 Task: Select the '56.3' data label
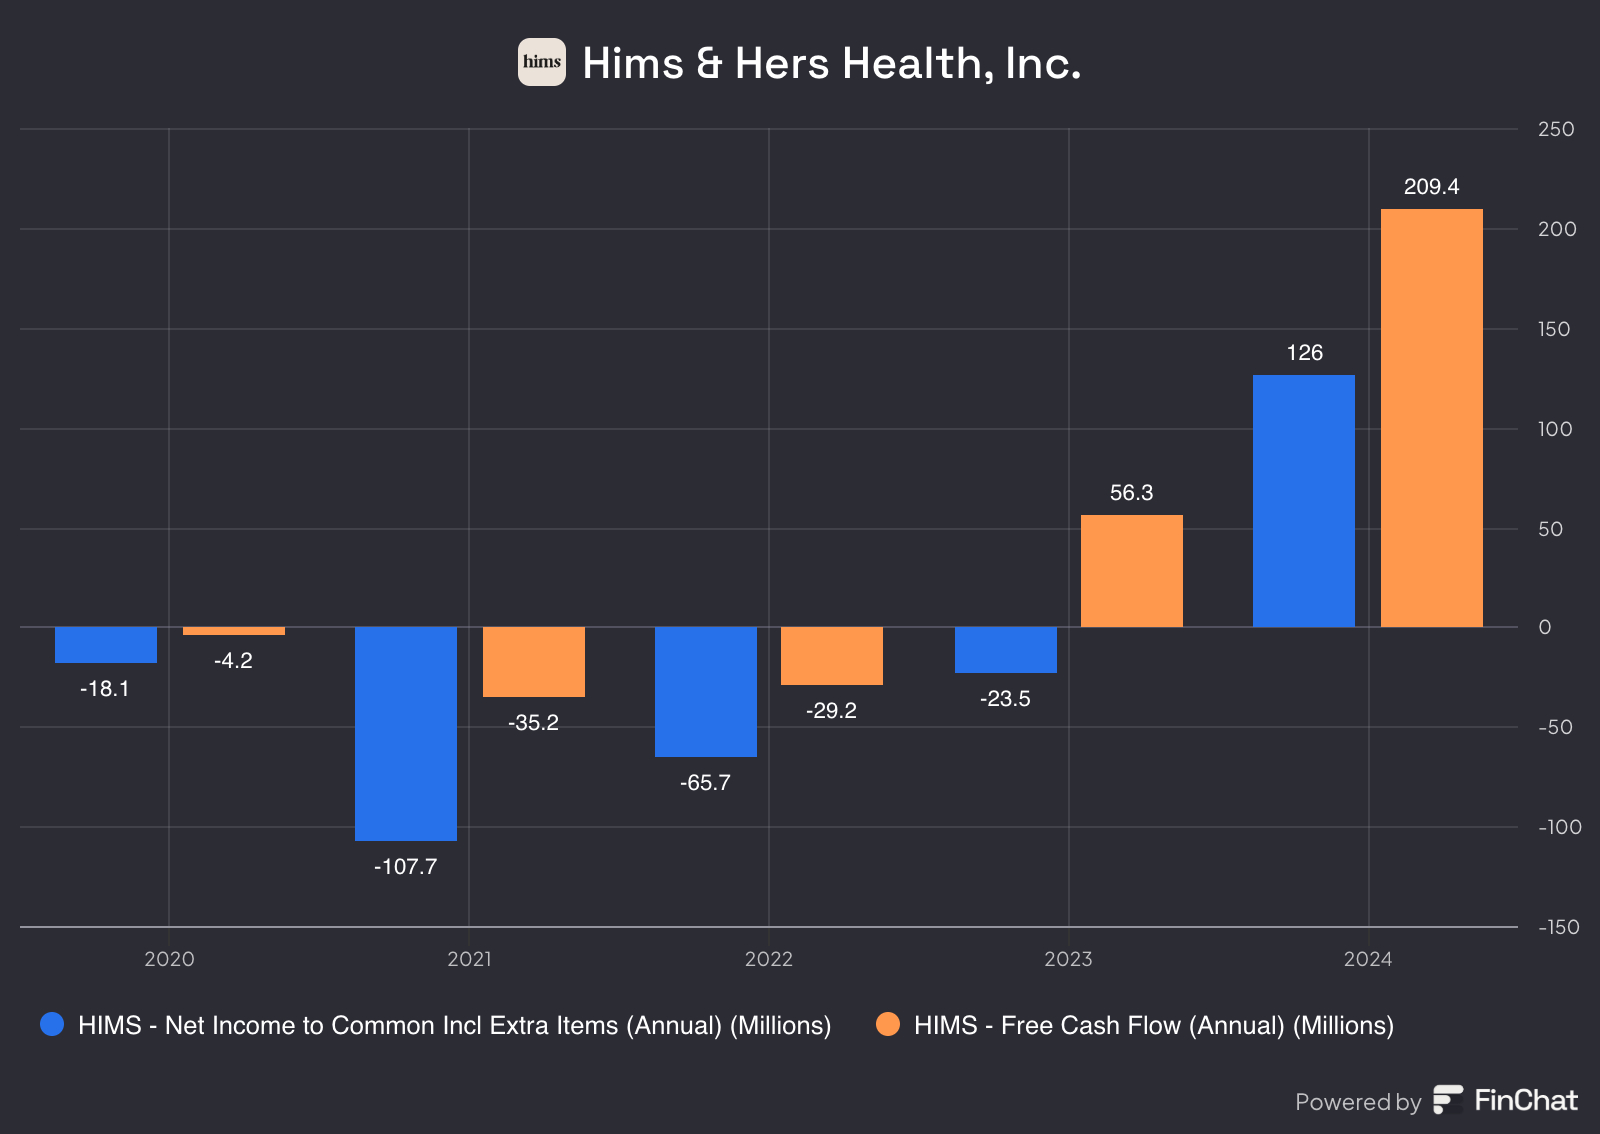1132,493
